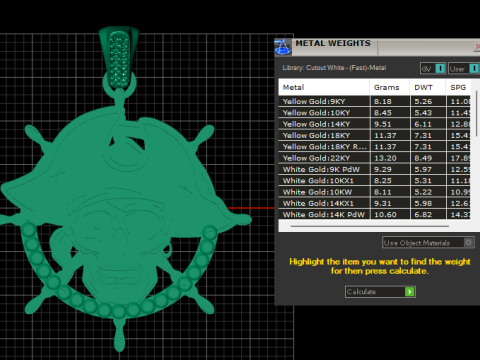
Task: Select the Yellow Gold:22KY row
Action: click(x=374, y=158)
